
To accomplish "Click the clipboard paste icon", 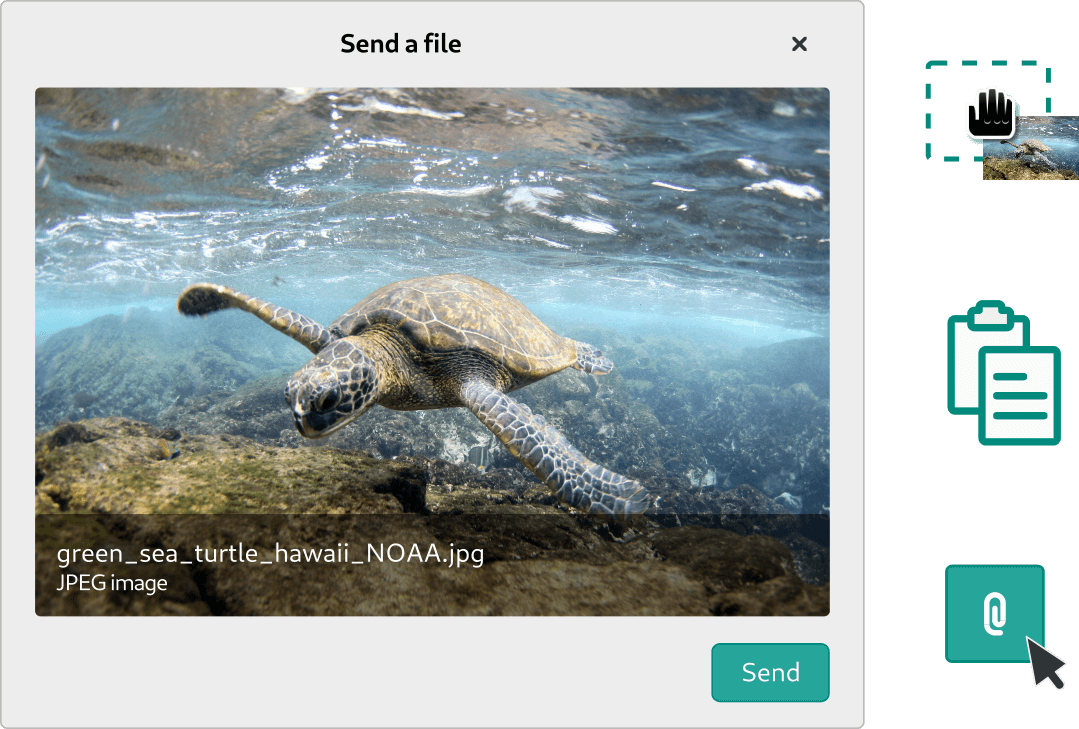I will point(1004,372).
